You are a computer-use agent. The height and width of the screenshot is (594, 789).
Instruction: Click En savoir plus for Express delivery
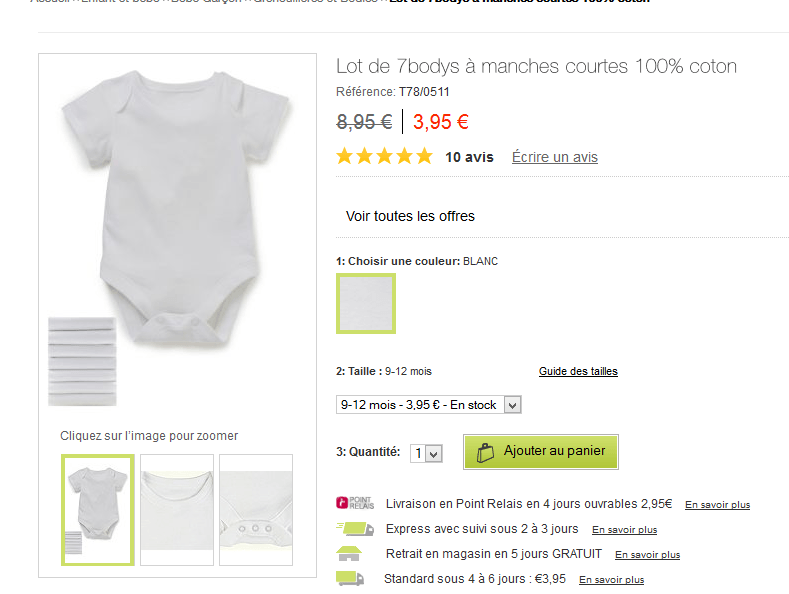(624, 530)
